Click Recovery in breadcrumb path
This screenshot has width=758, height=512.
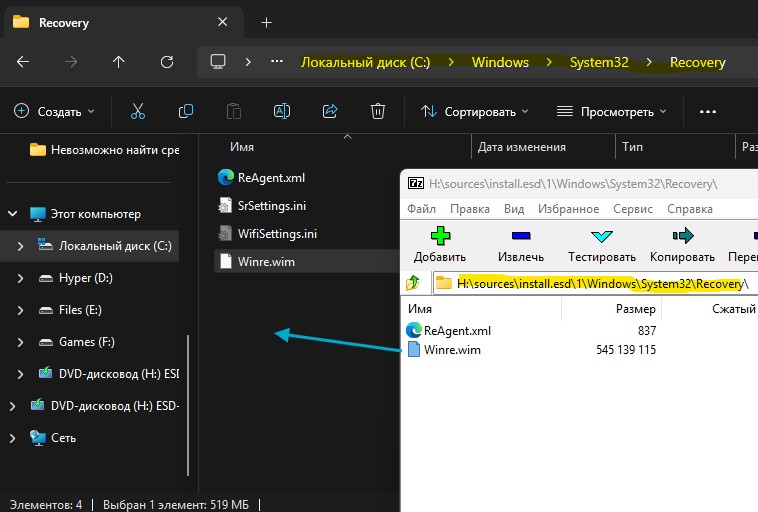click(698, 62)
